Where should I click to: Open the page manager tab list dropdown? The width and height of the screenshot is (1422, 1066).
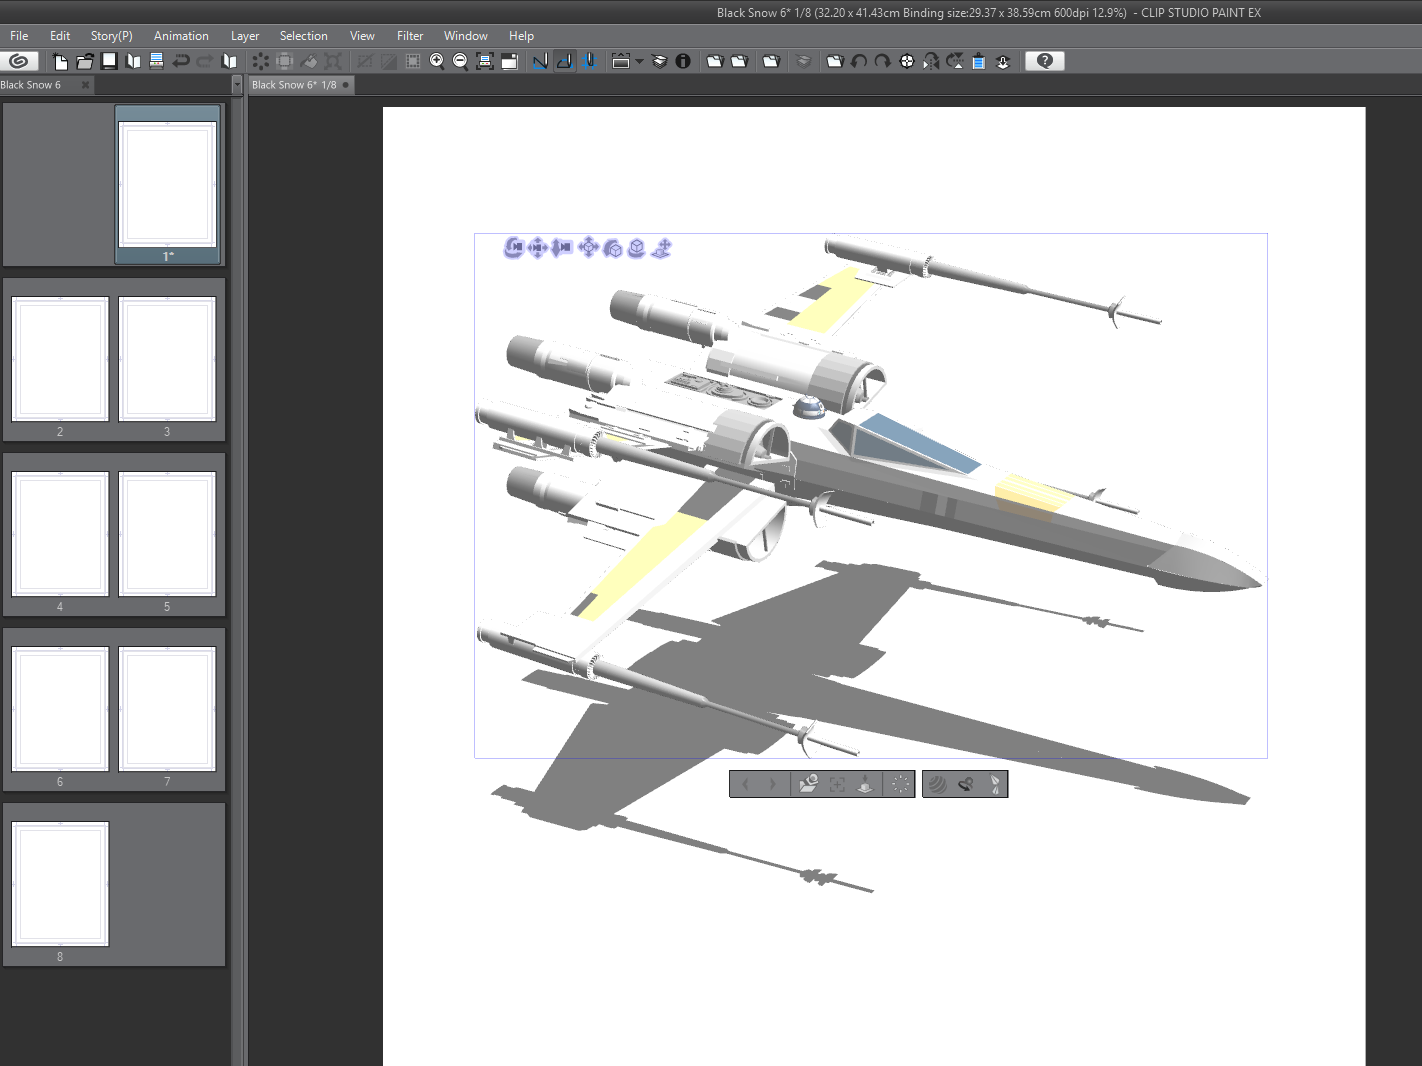pos(237,85)
